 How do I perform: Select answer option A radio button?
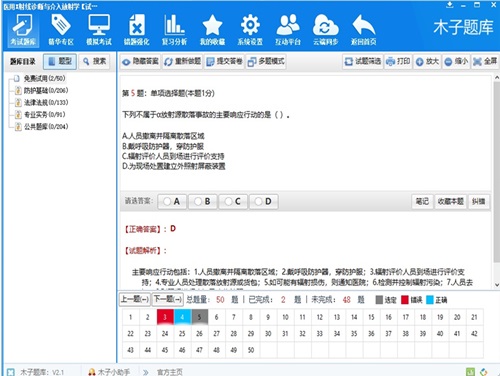172,201
